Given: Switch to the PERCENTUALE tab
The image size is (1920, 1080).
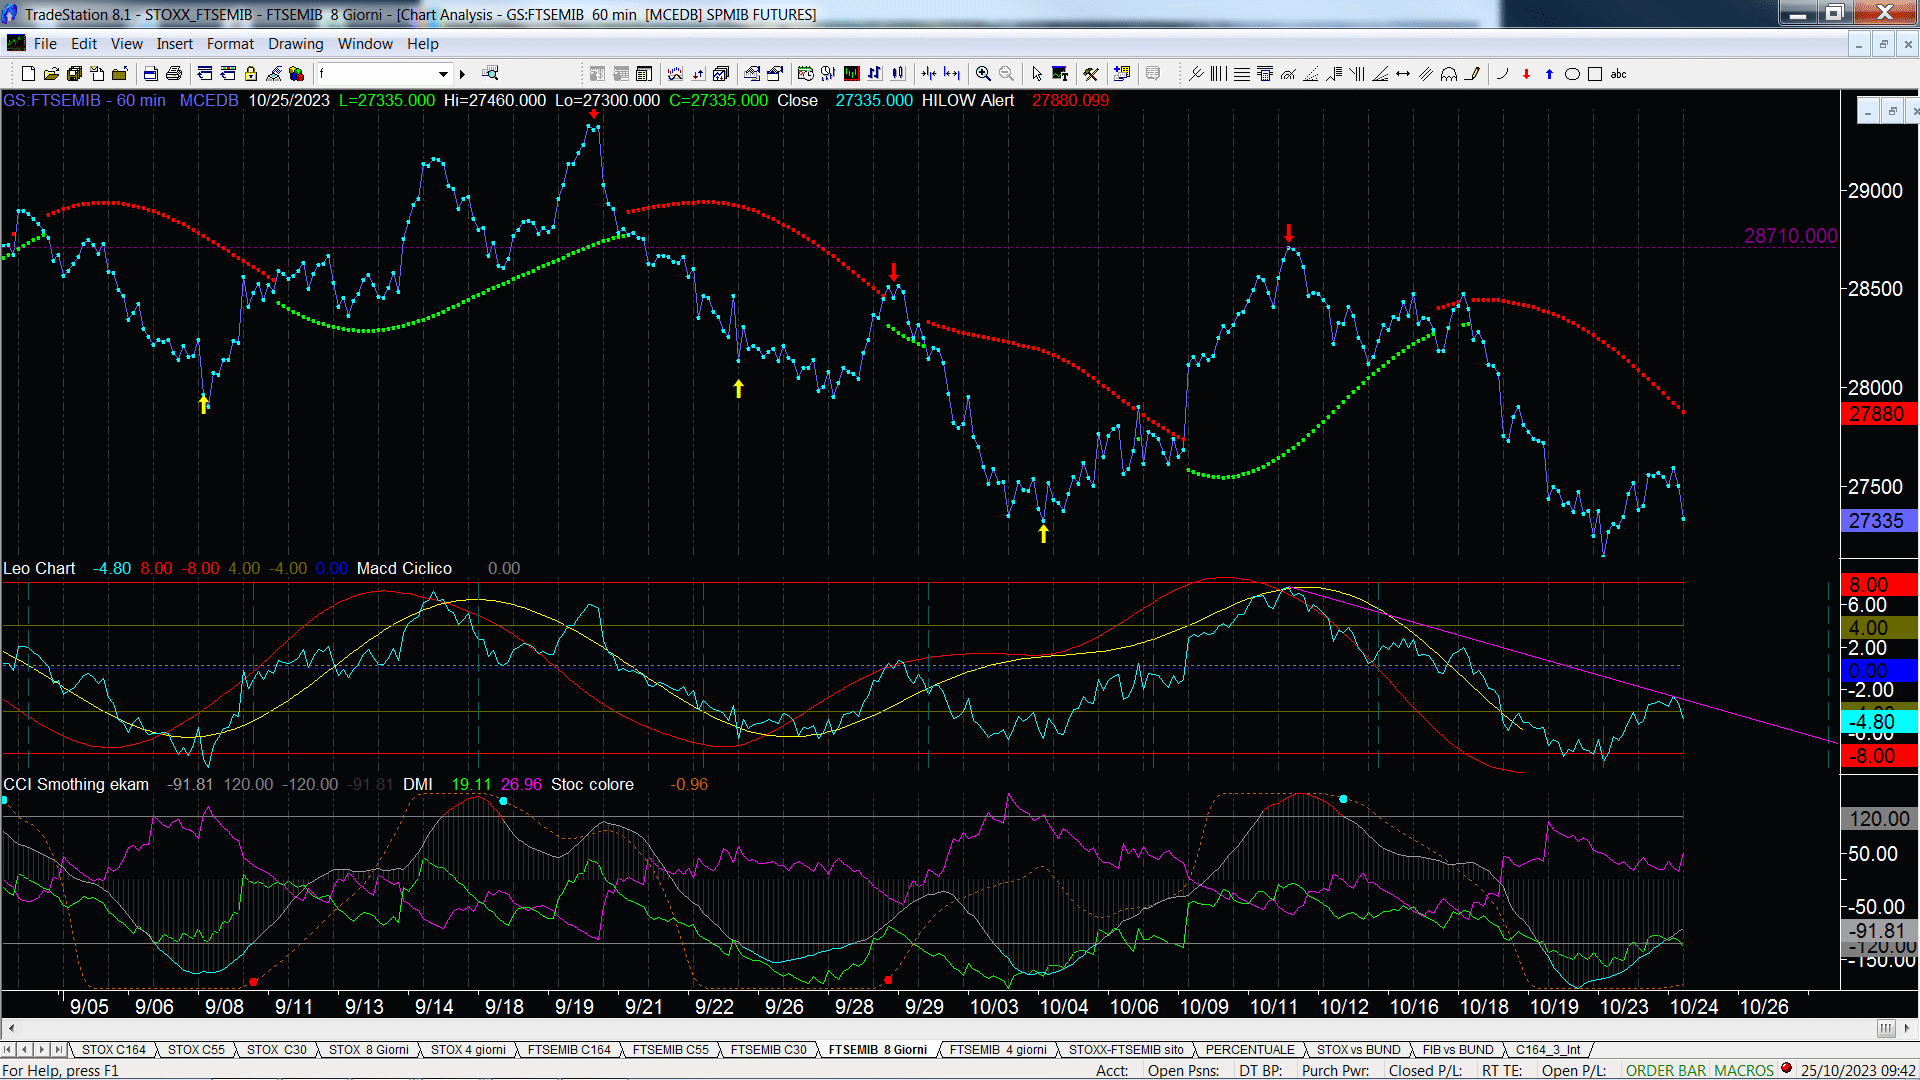Looking at the screenshot, I should (1250, 1050).
